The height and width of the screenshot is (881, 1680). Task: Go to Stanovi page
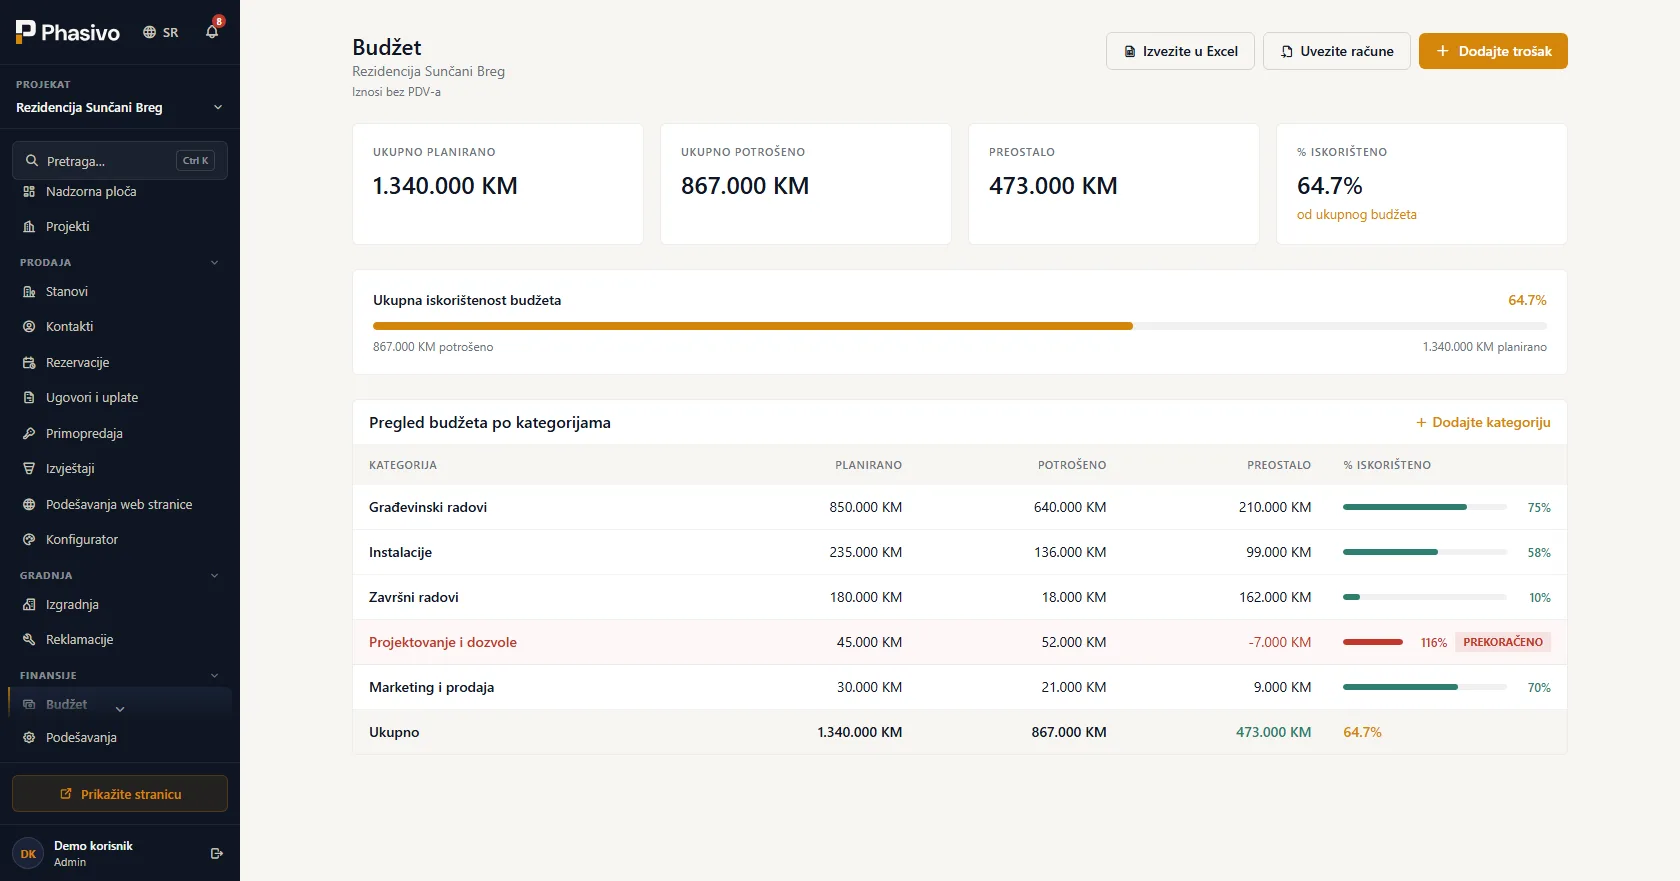[120, 291]
